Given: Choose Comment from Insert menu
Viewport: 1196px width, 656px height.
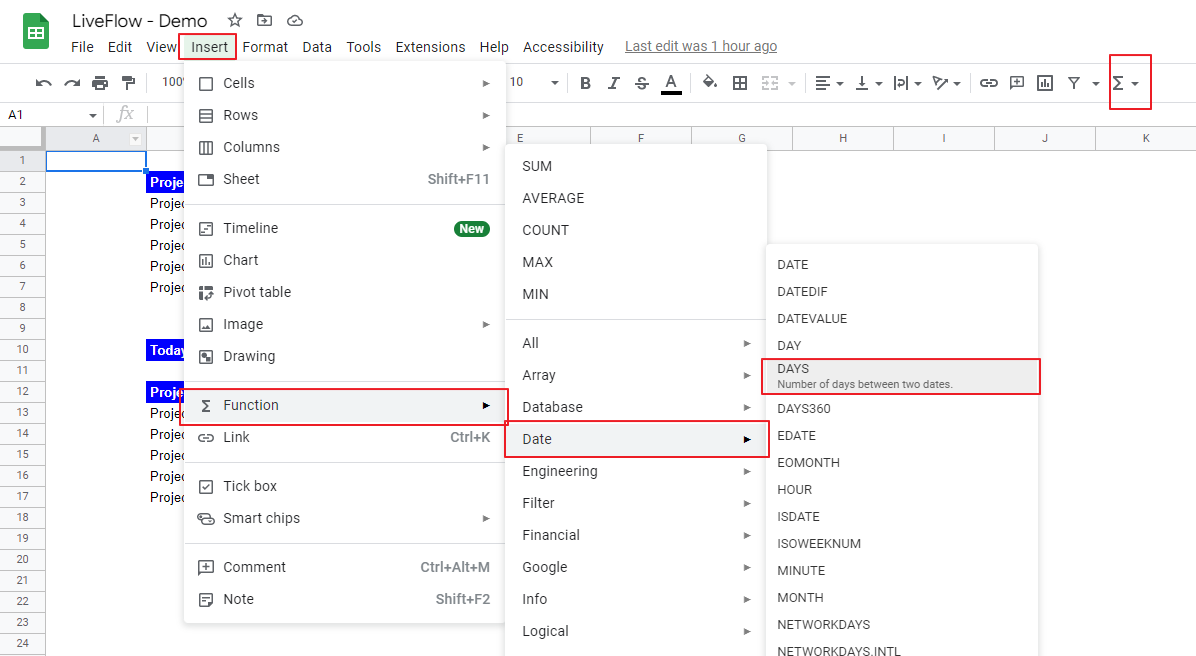Looking at the screenshot, I should 344,567.
